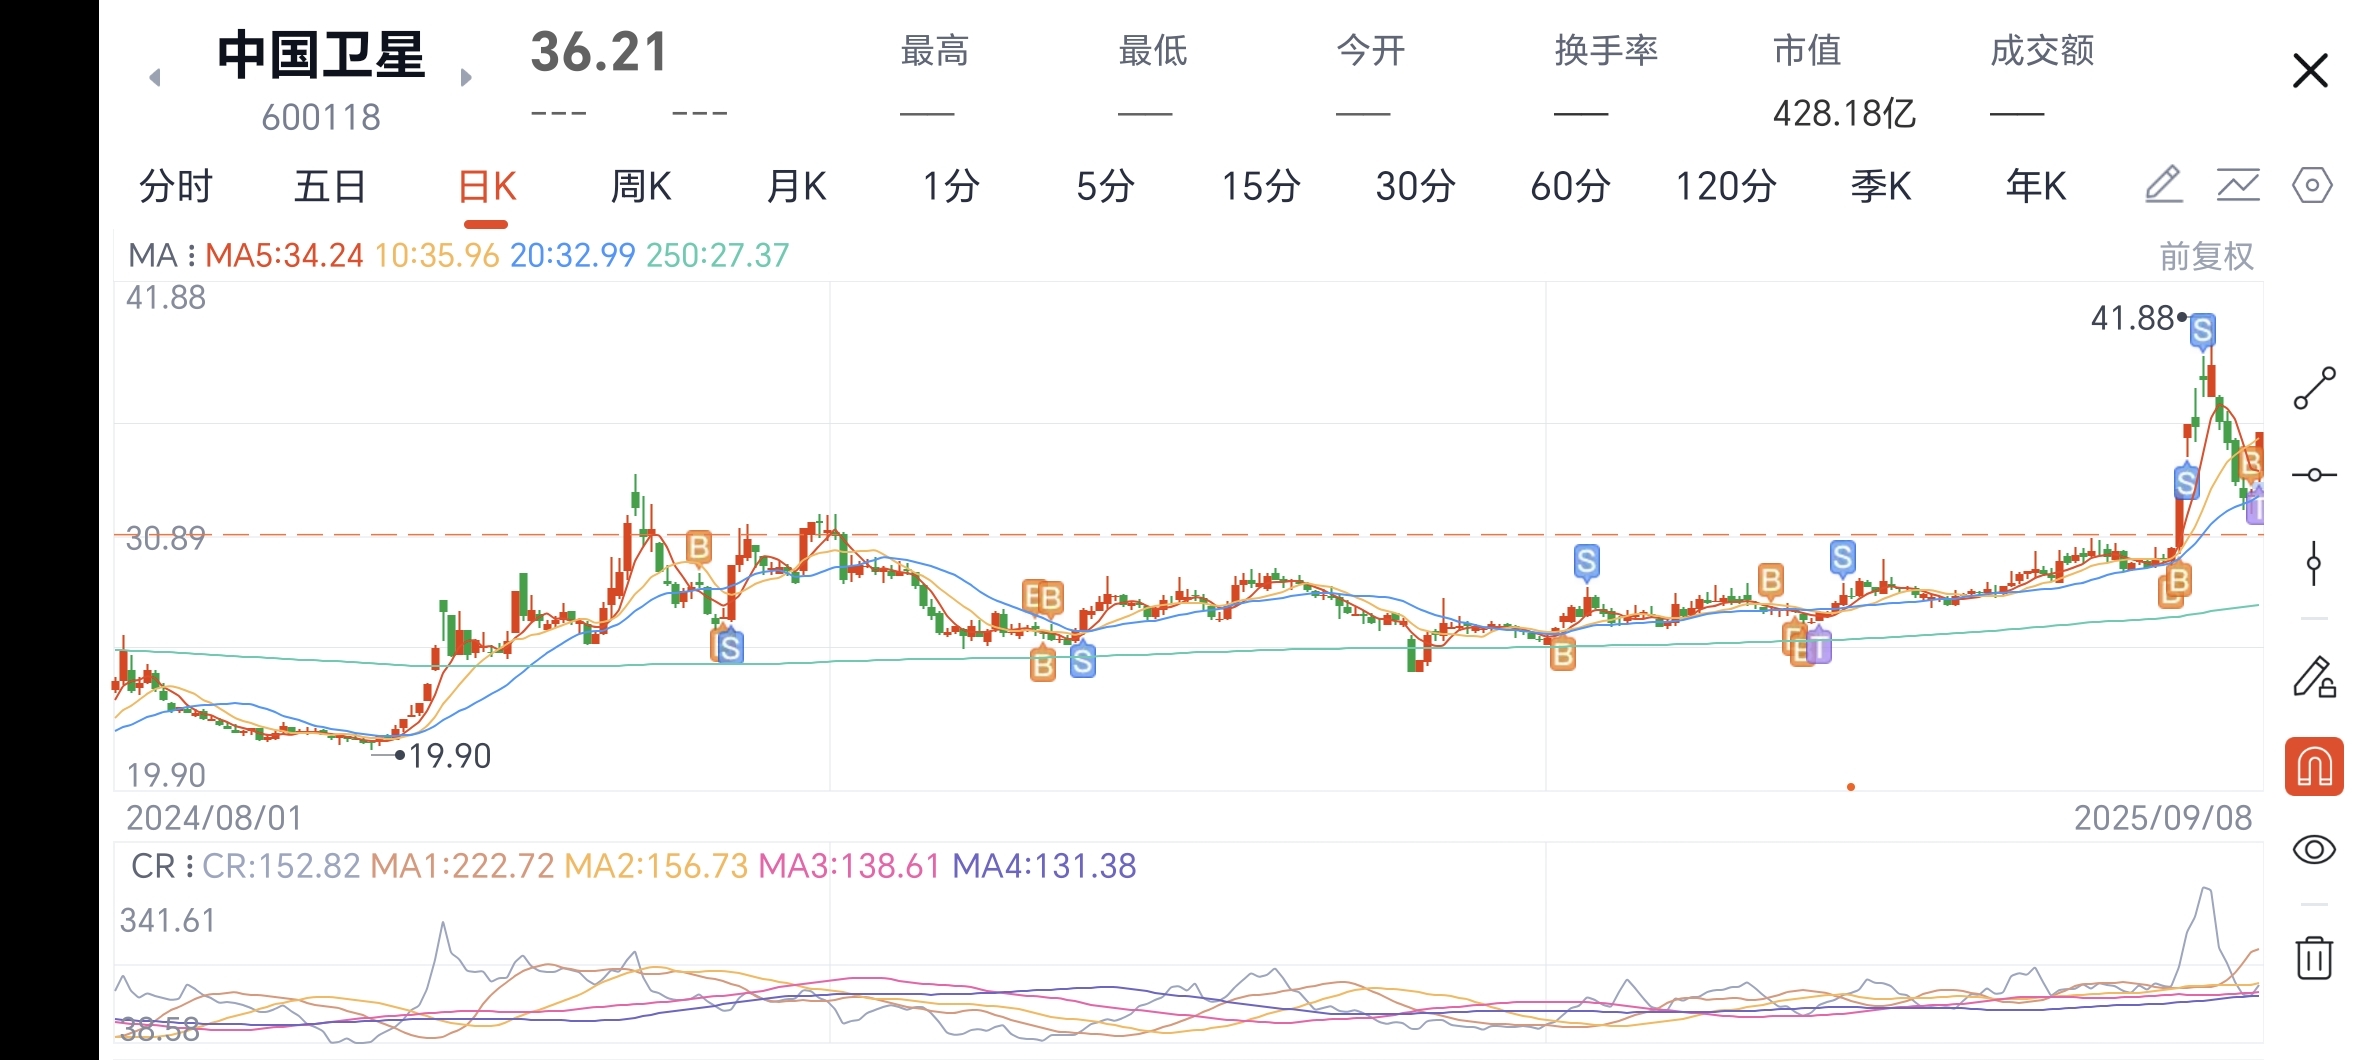This screenshot has width=2376, height=1060.
Task: Tap the 换手率 label
Action: (1606, 50)
